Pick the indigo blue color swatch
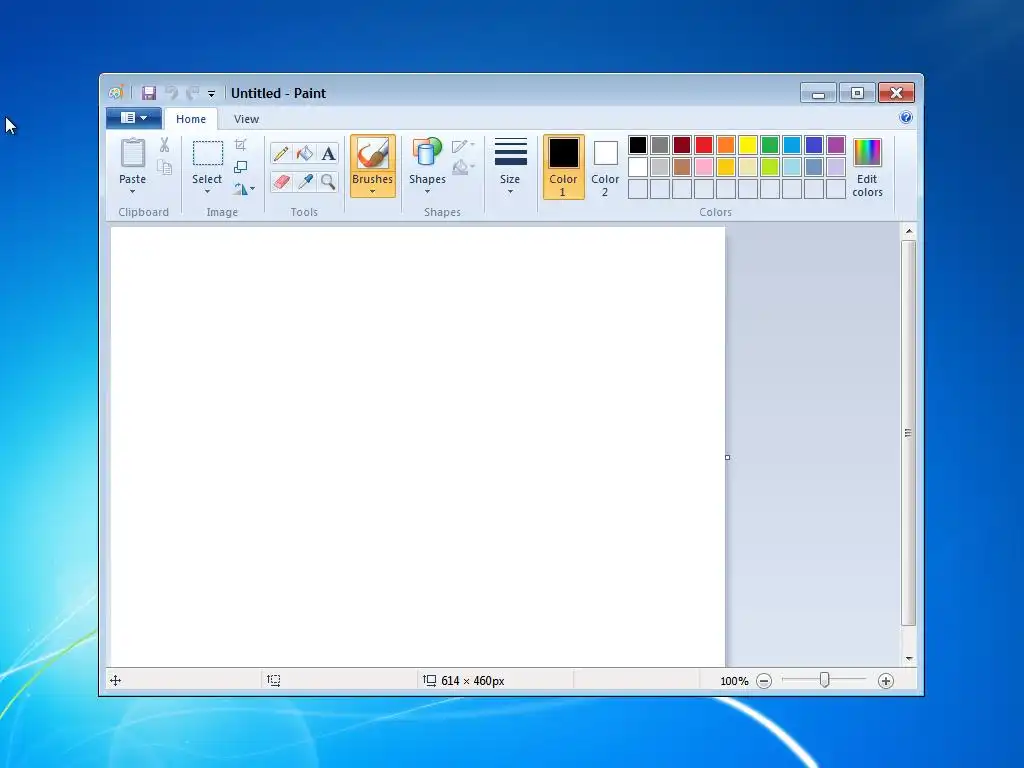This screenshot has height=768, width=1024. [x=814, y=145]
